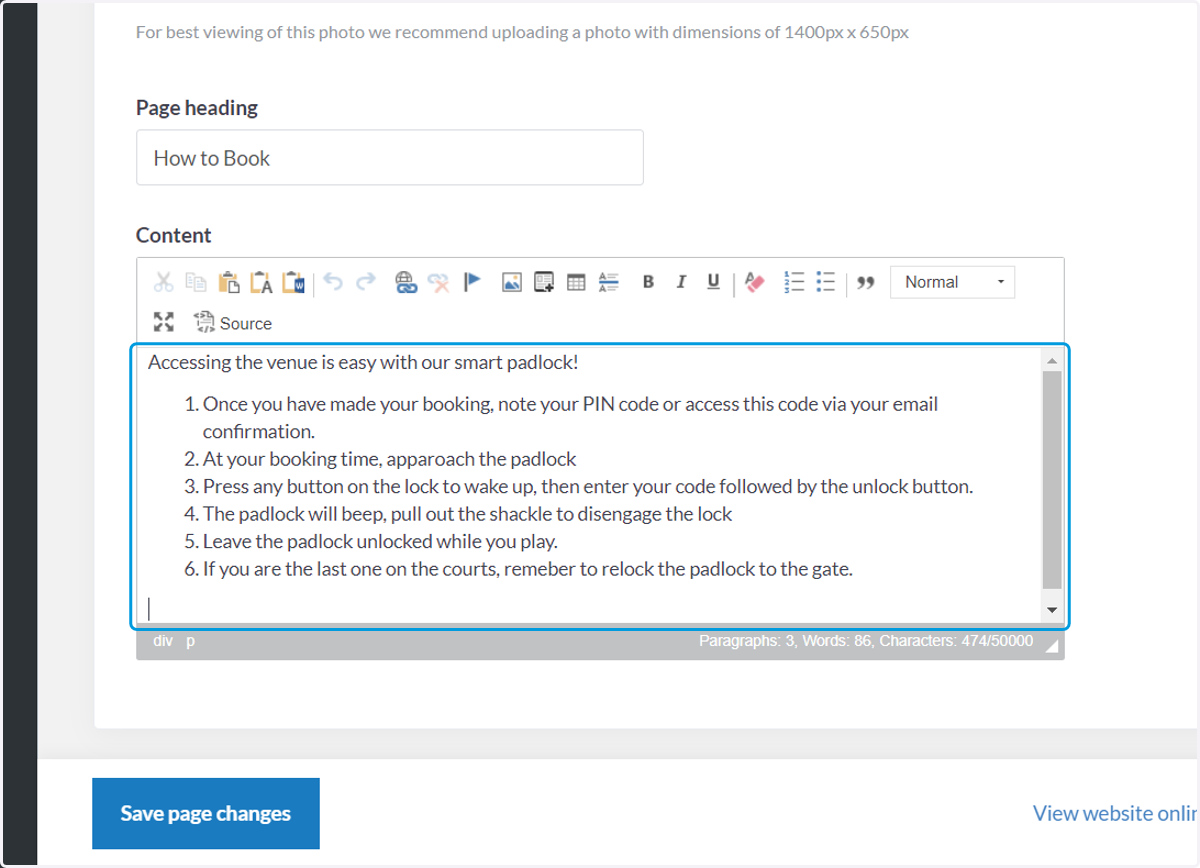Insert an image via the Image icon

pos(512,282)
